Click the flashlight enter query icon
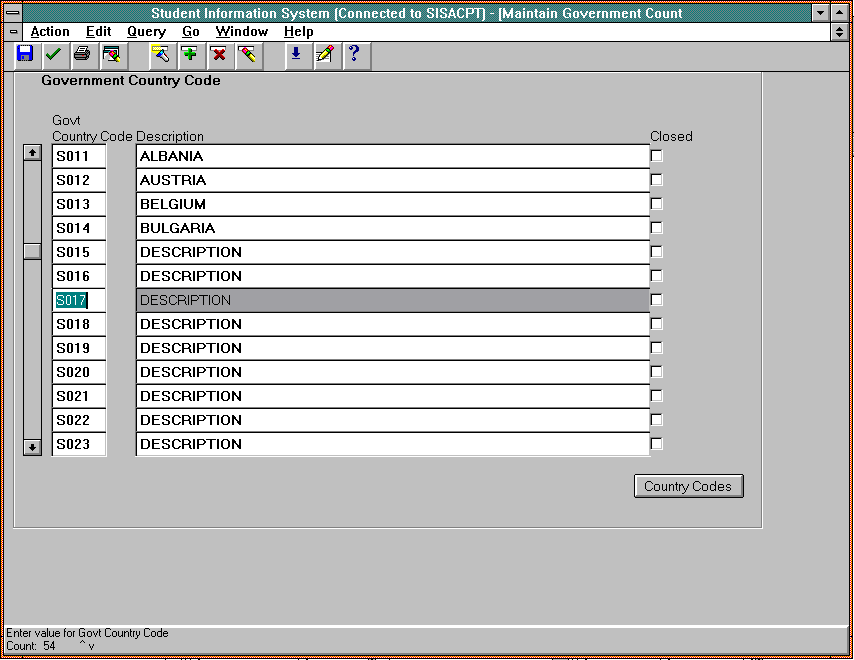Viewport: 854px width, 660px height. (x=160, y=54)
